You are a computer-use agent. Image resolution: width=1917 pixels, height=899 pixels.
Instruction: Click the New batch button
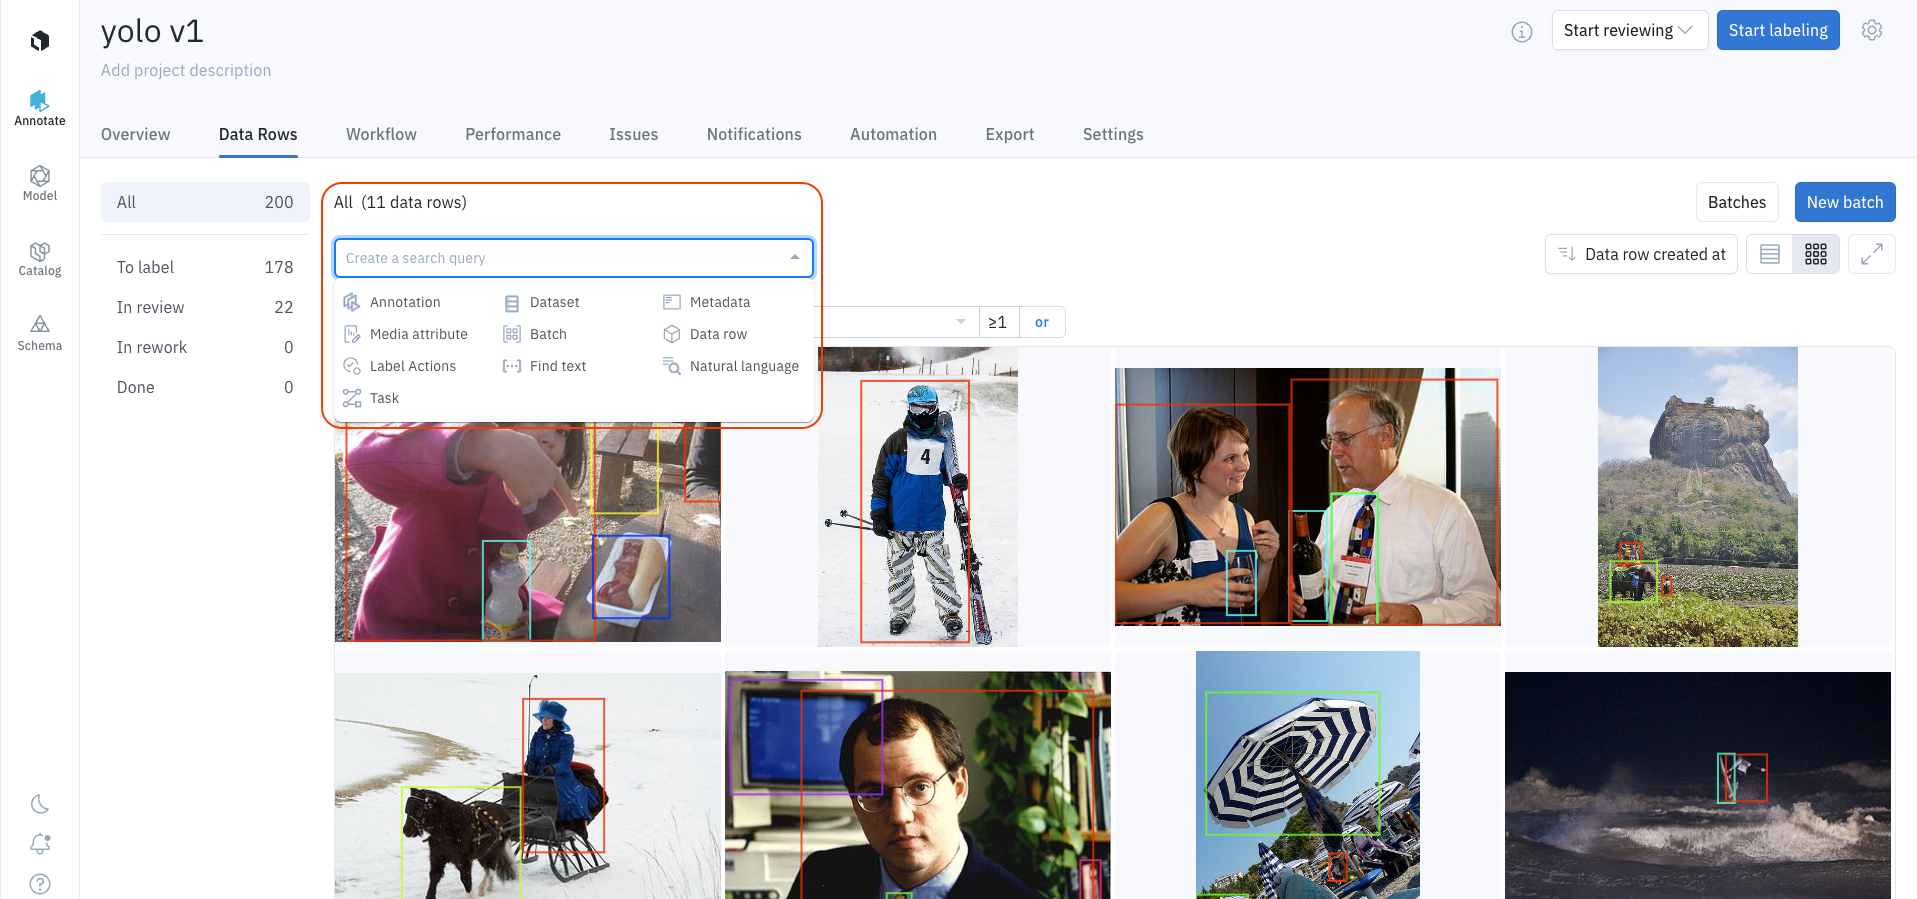(1845, 202)
